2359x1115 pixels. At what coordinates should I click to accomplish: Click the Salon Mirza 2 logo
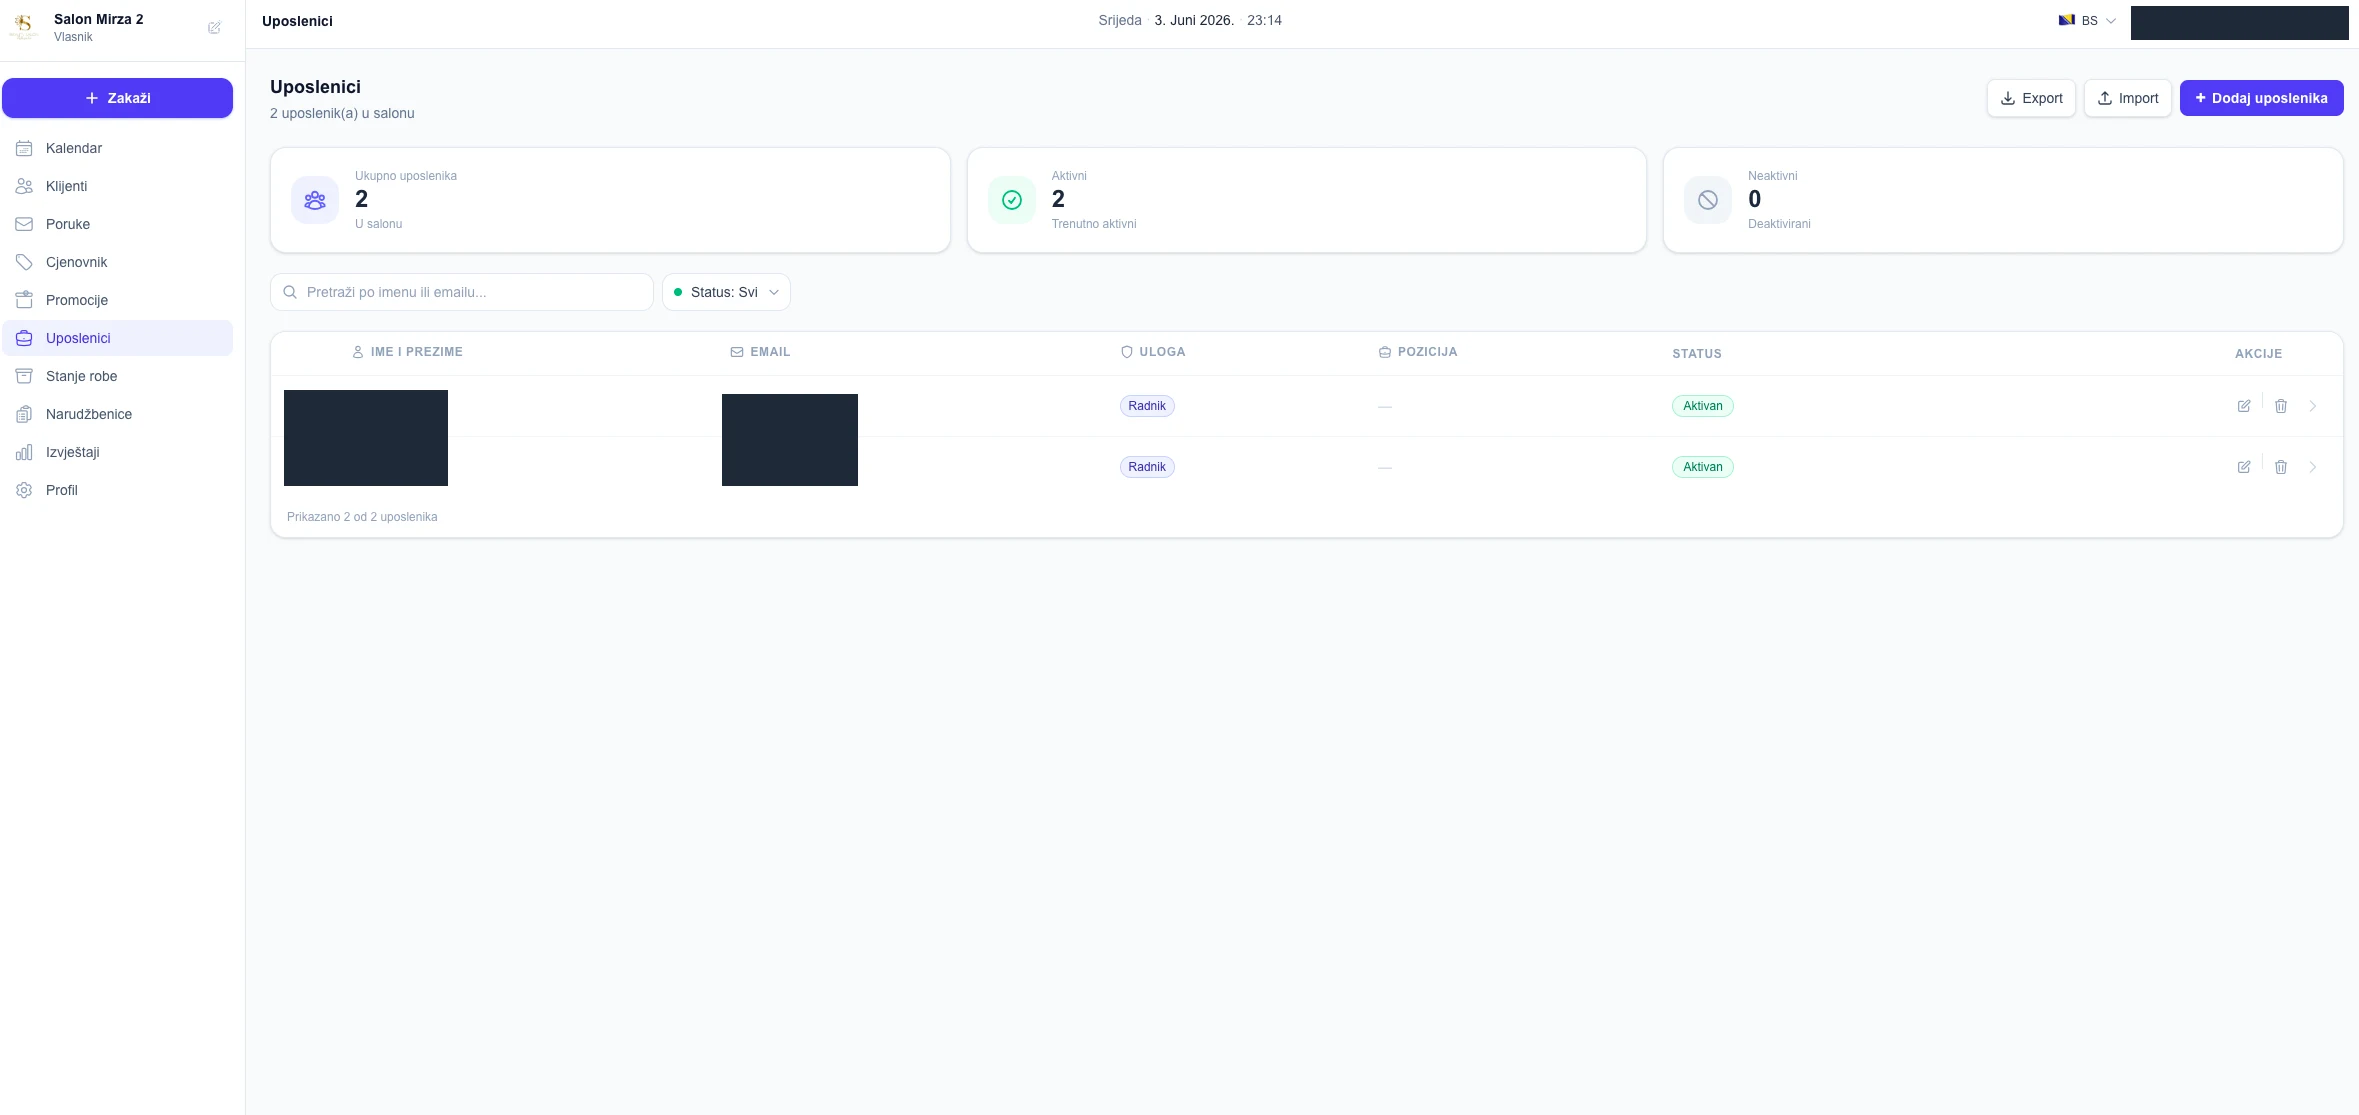point(24,27)
